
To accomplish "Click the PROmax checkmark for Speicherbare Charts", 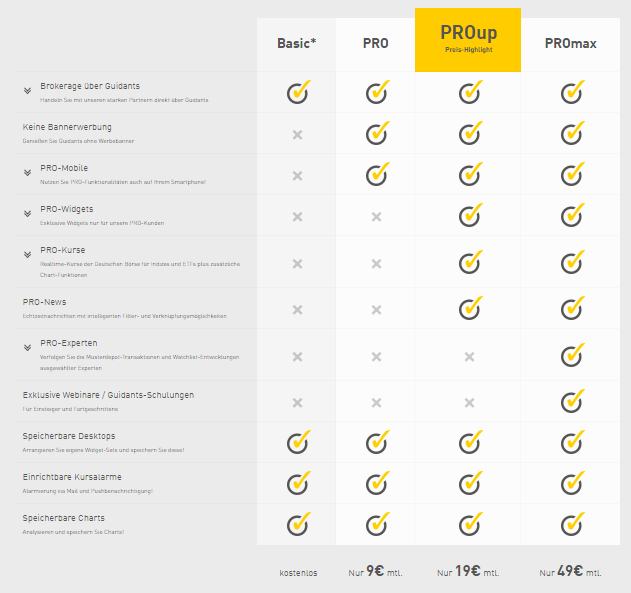I will (x=573, y=524).
